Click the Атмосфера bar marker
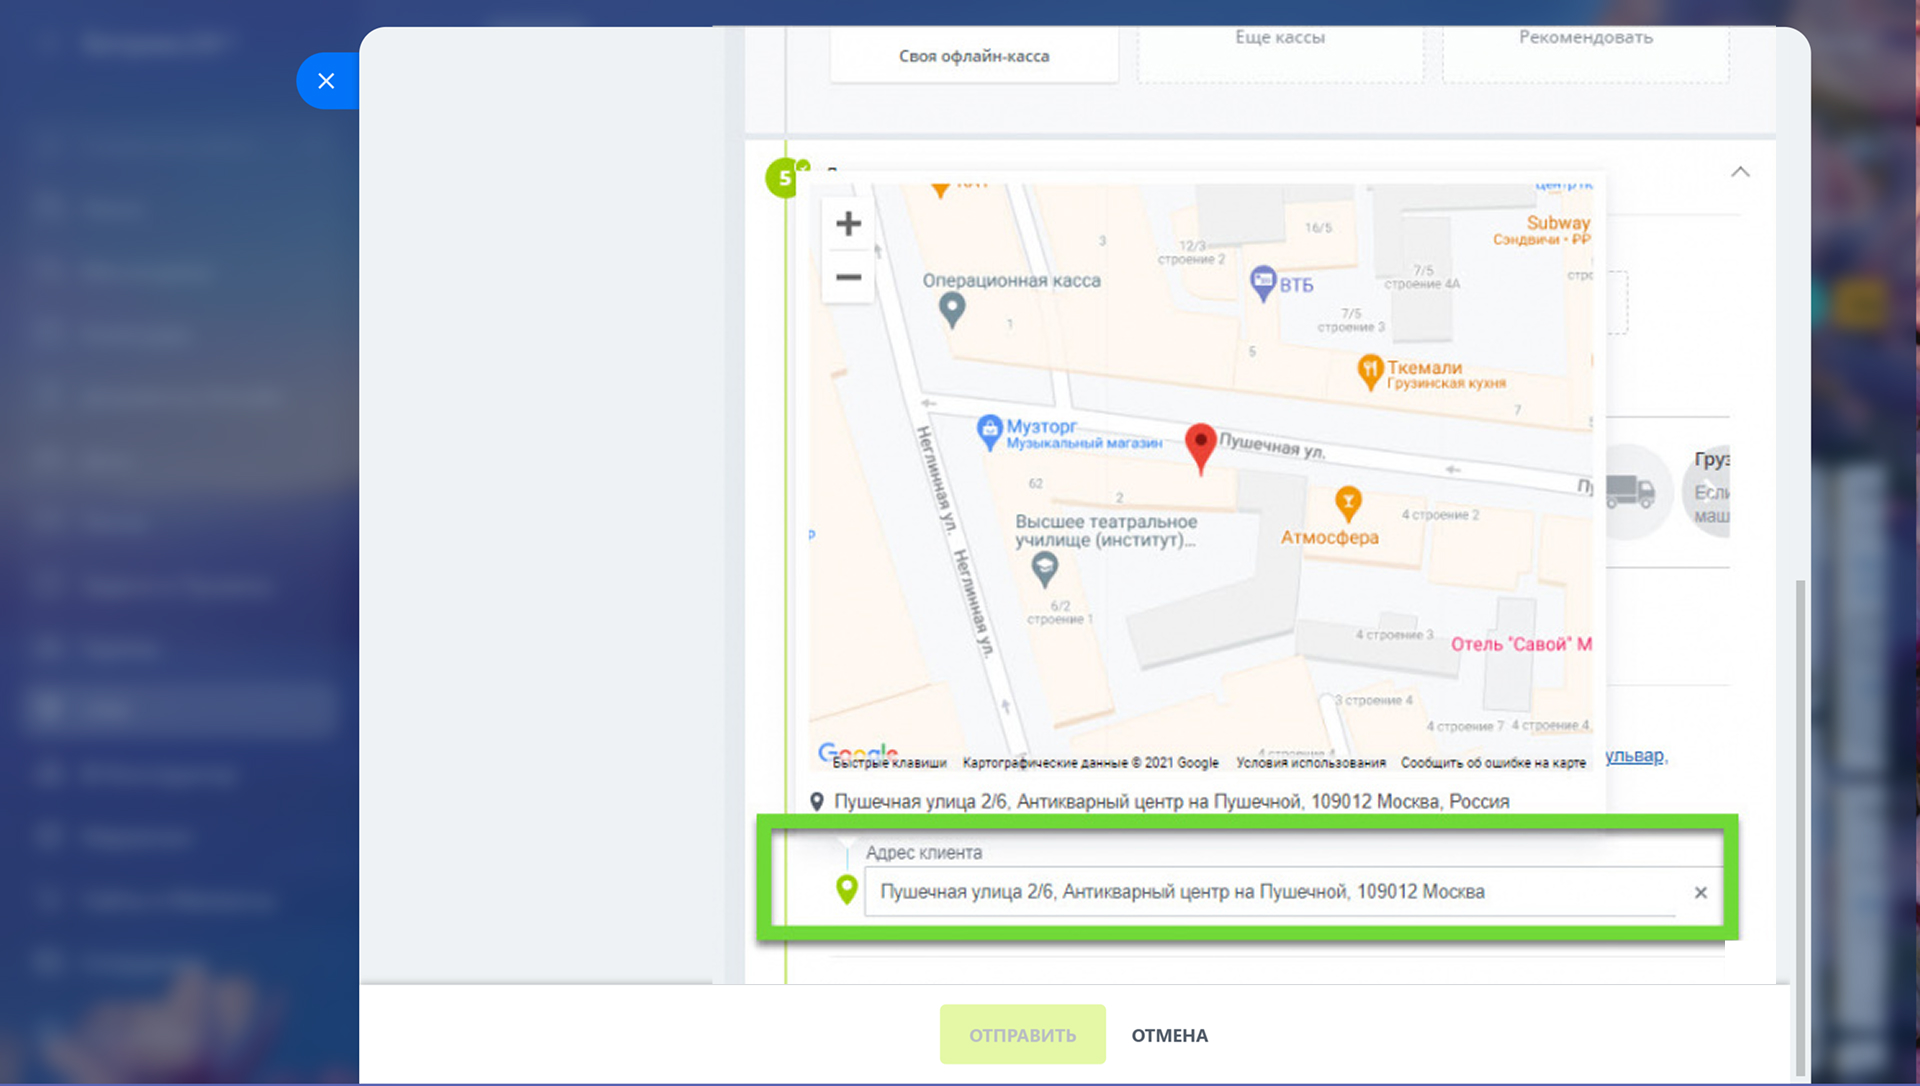The image size is (1920, 1086). (1348, 504)
